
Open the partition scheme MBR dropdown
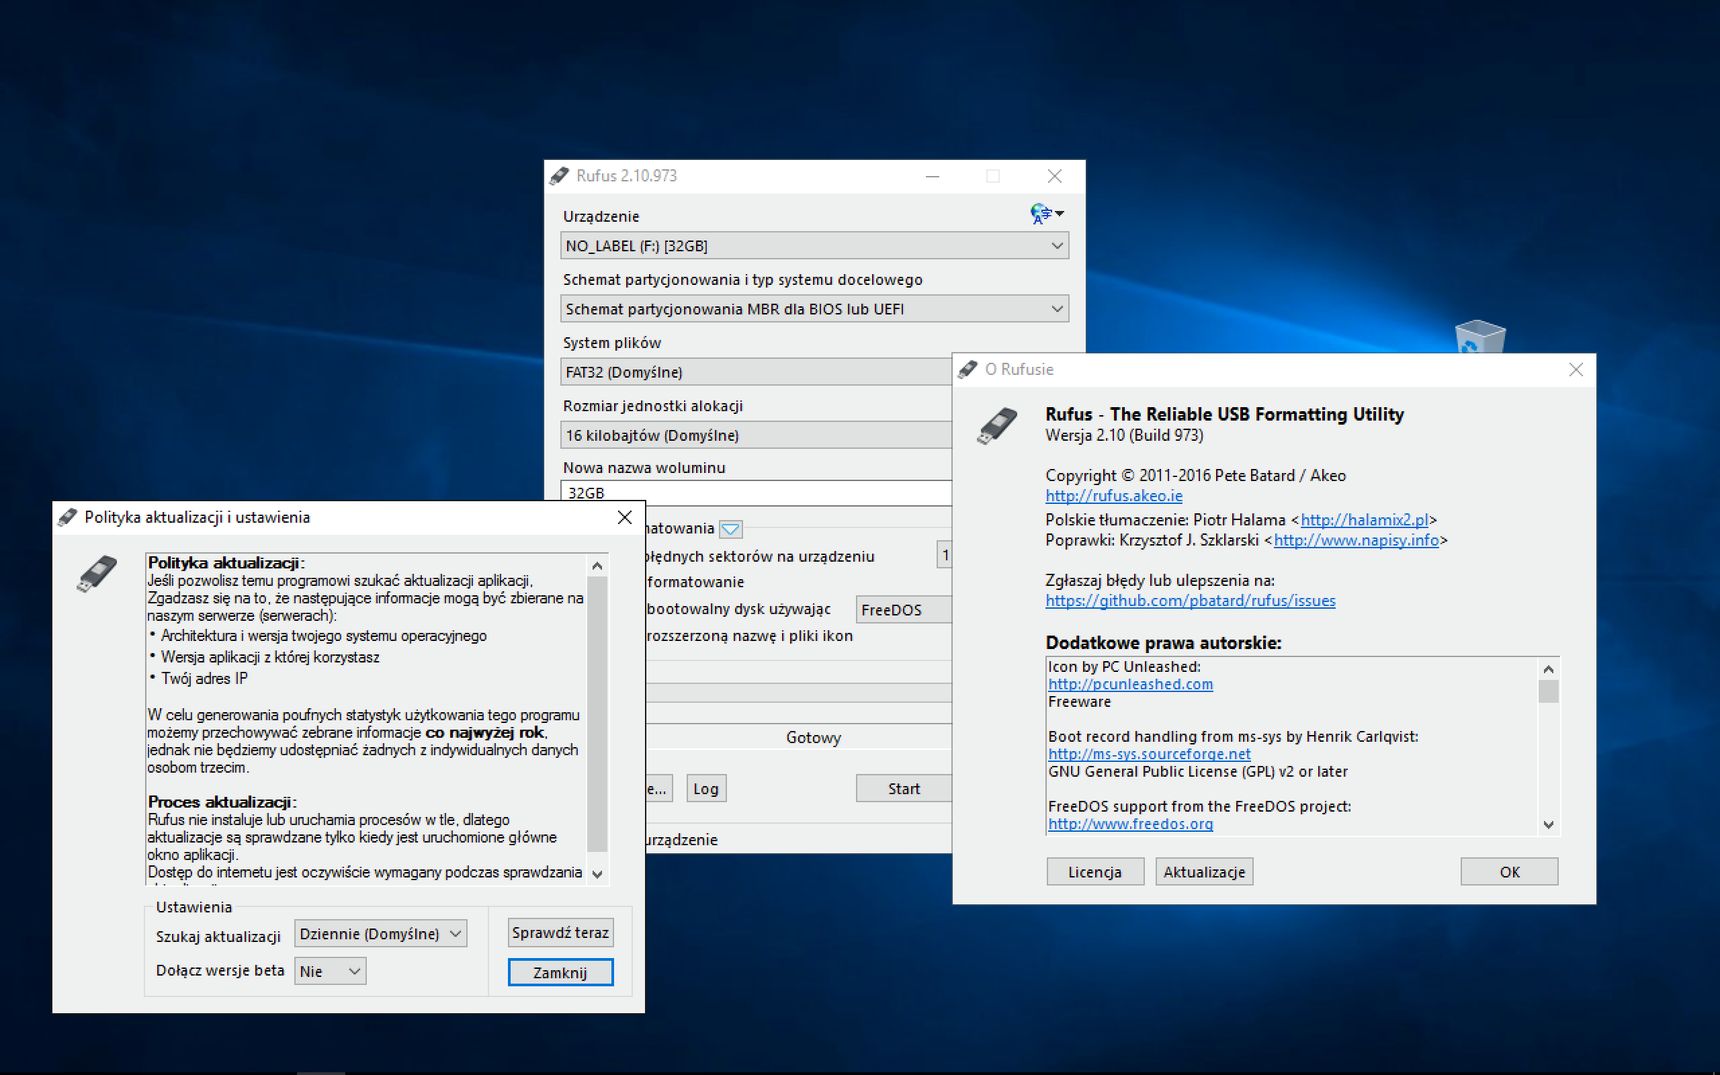[814, 309]
